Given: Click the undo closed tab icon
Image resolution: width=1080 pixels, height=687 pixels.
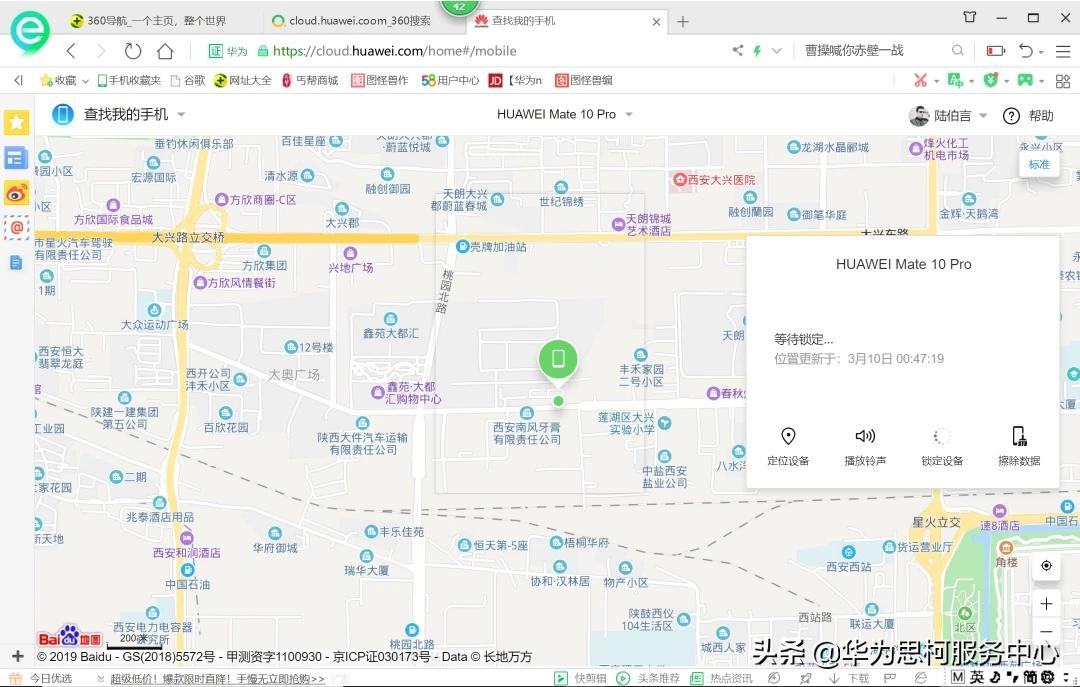Looking at the screenshot, I should (1026, 50).
